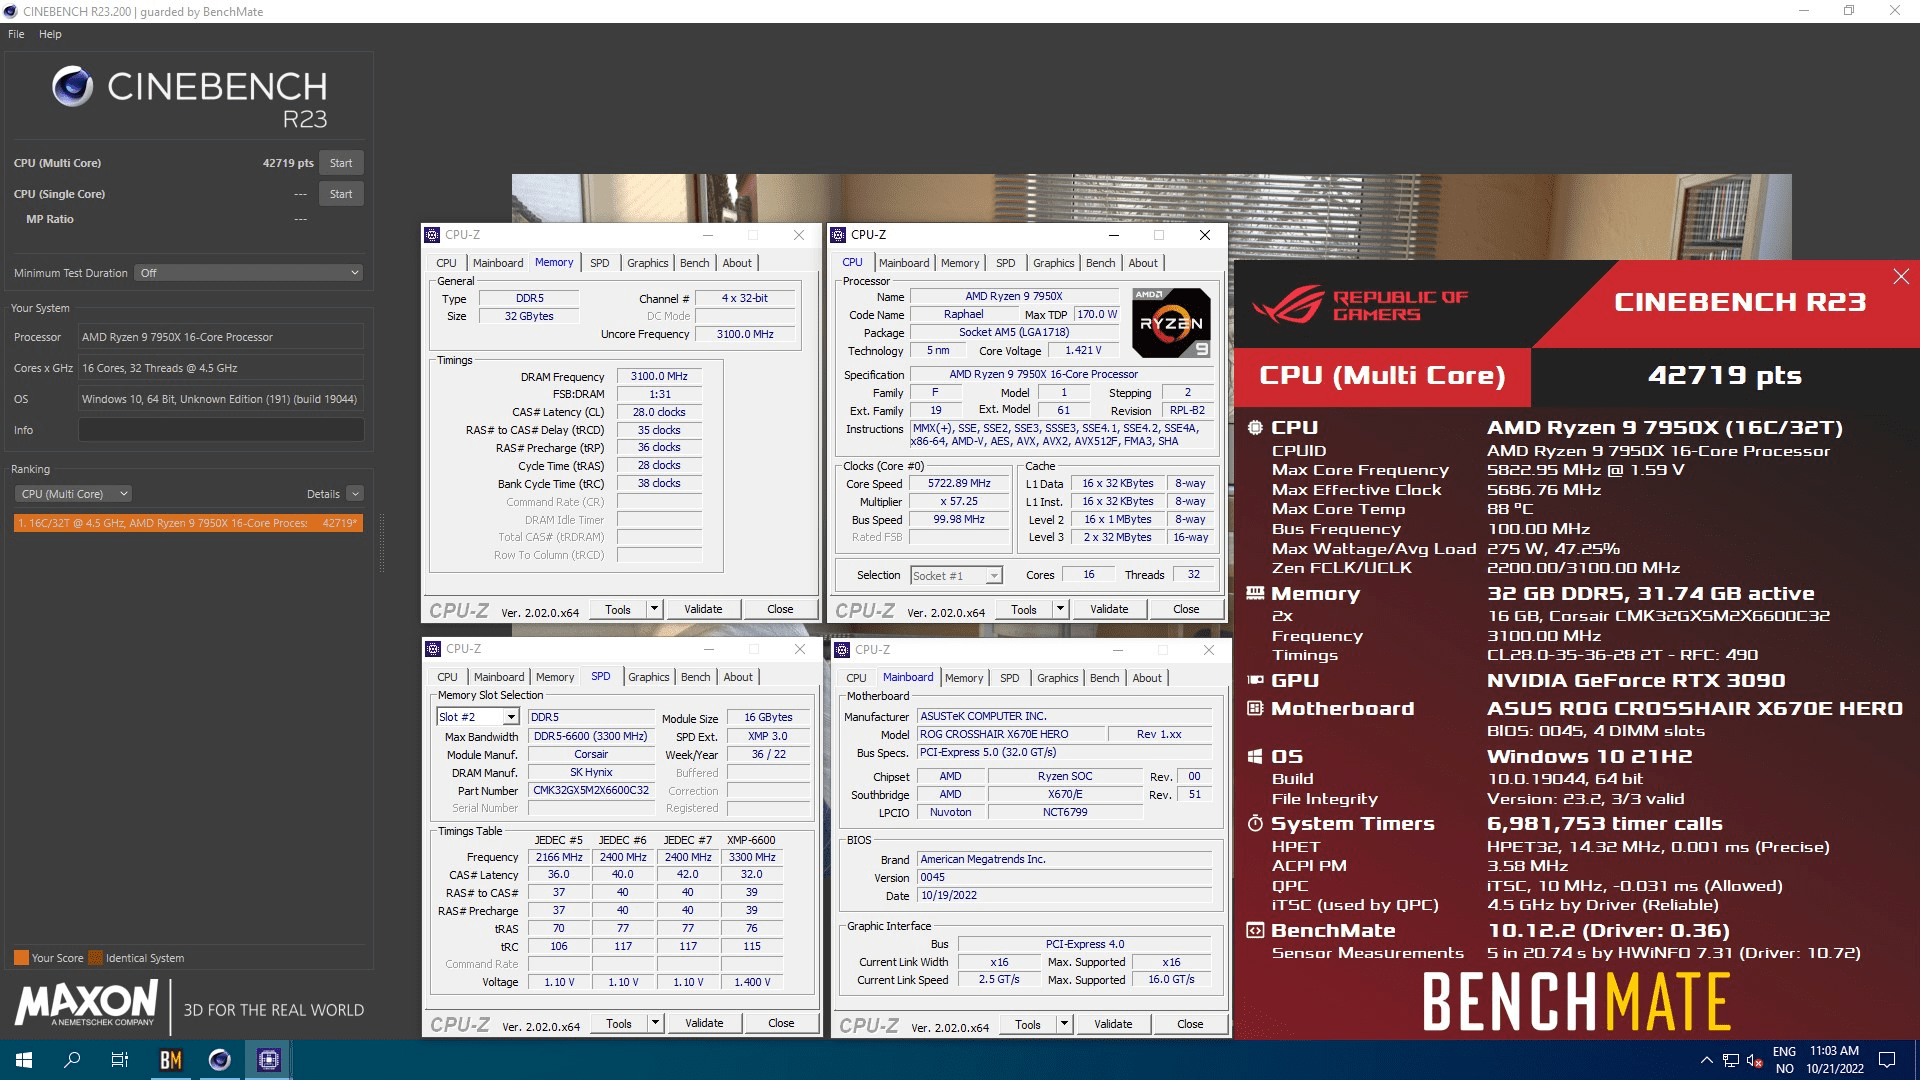
Task: Click Close button in SPD CPU-Z window
Action: [x=781, y=1023]
